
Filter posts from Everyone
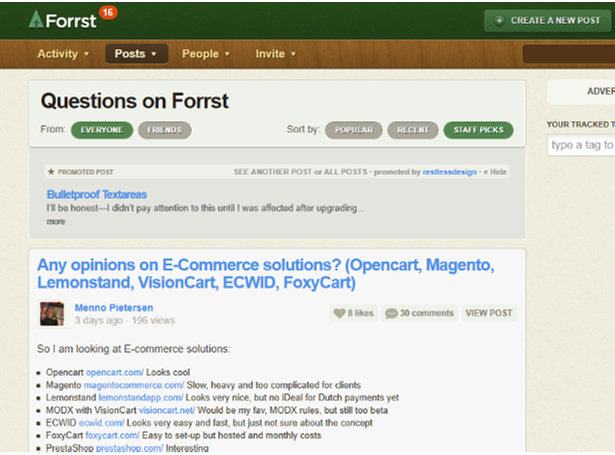coord(102,130)
